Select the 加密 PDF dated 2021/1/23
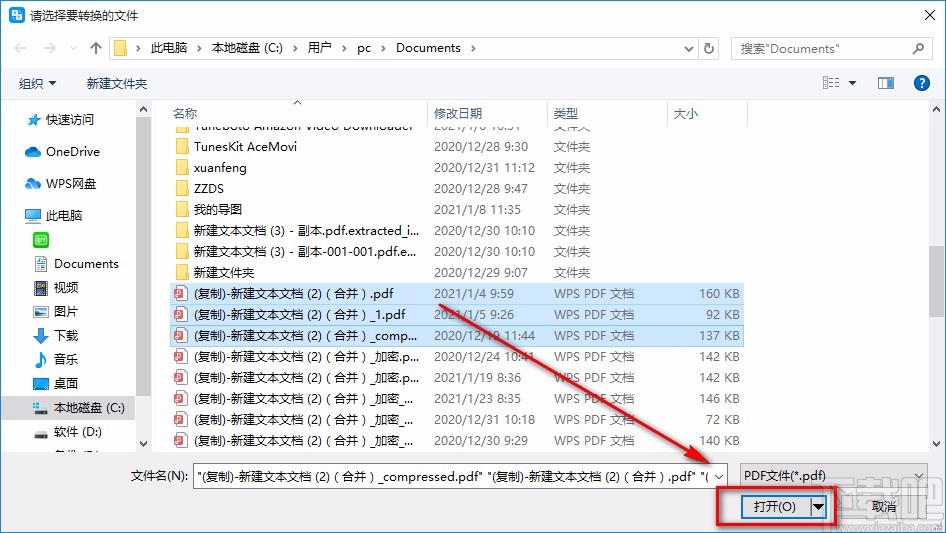The image size is (946, 533). [457, 398]
